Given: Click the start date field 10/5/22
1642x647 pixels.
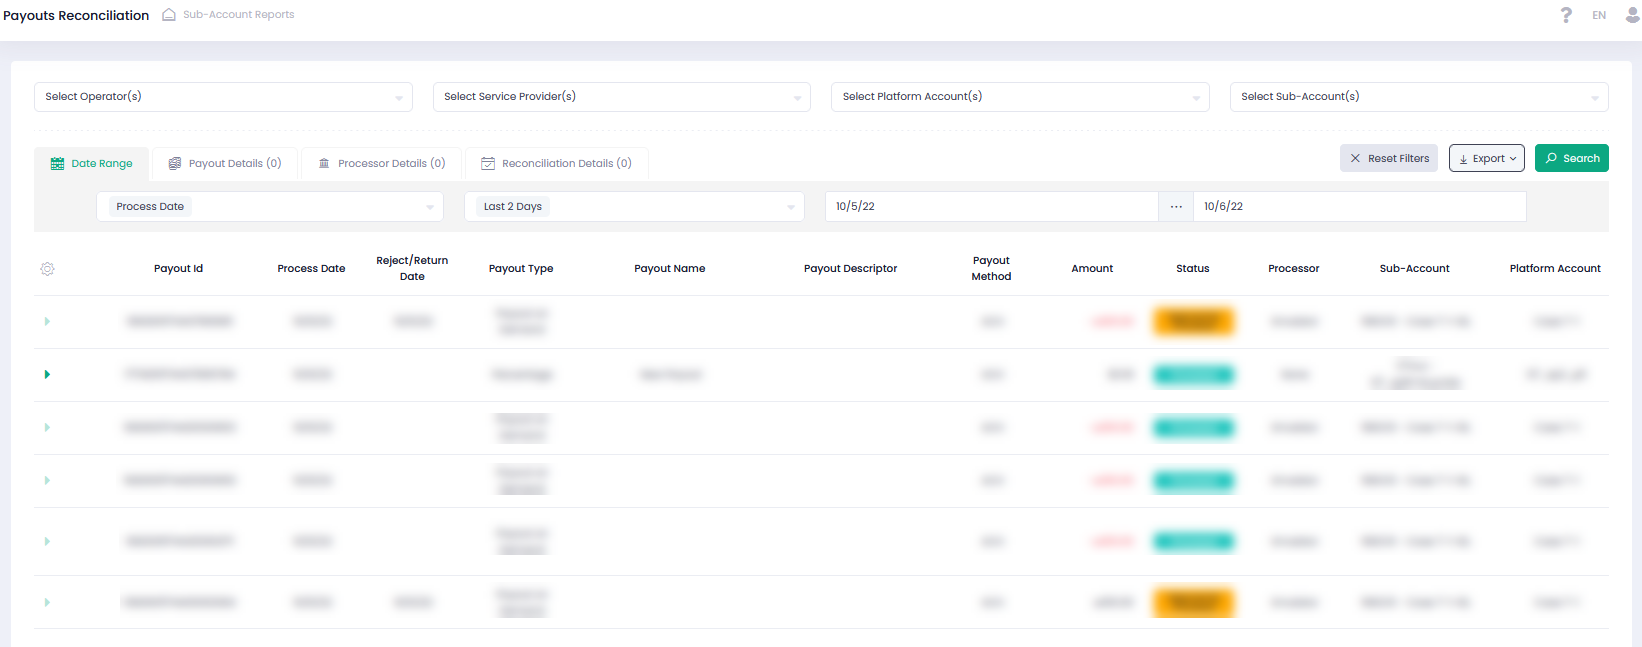Looking at the screenshot, I should 990,207.
